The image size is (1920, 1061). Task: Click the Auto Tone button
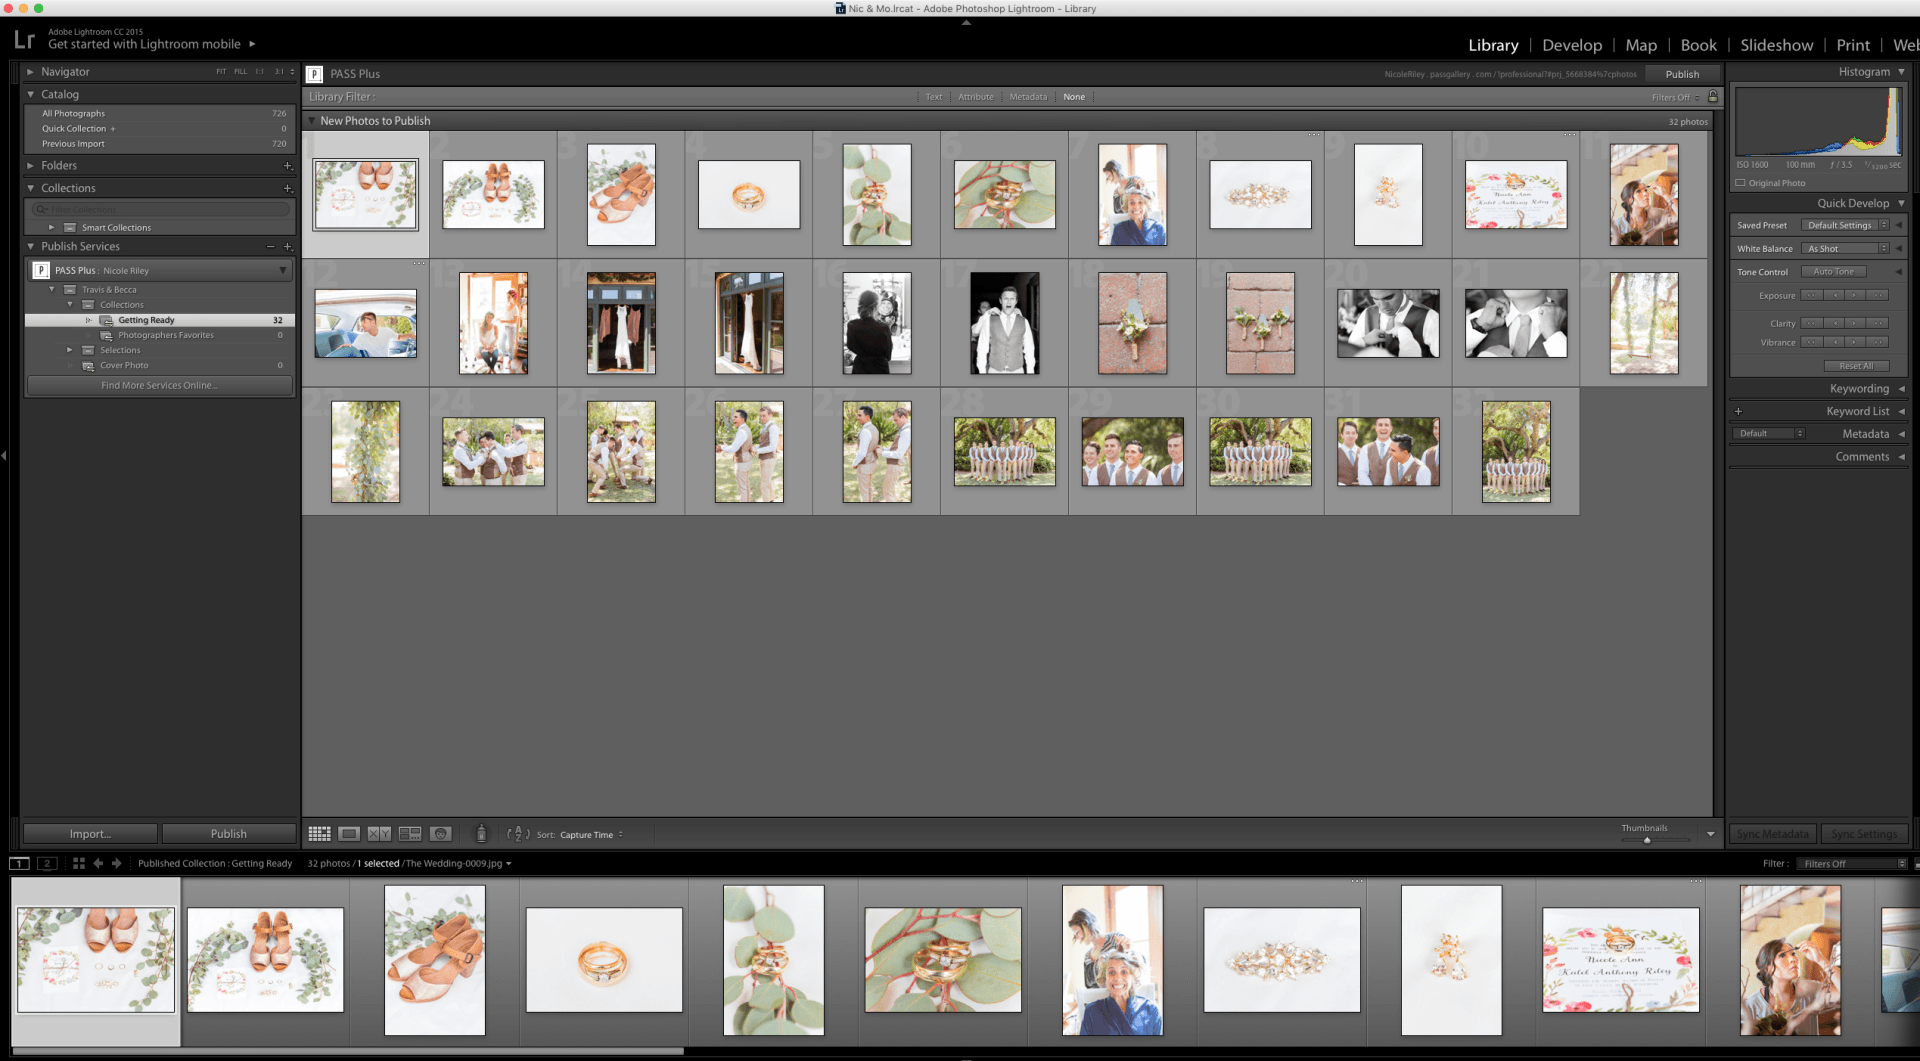1833,272
